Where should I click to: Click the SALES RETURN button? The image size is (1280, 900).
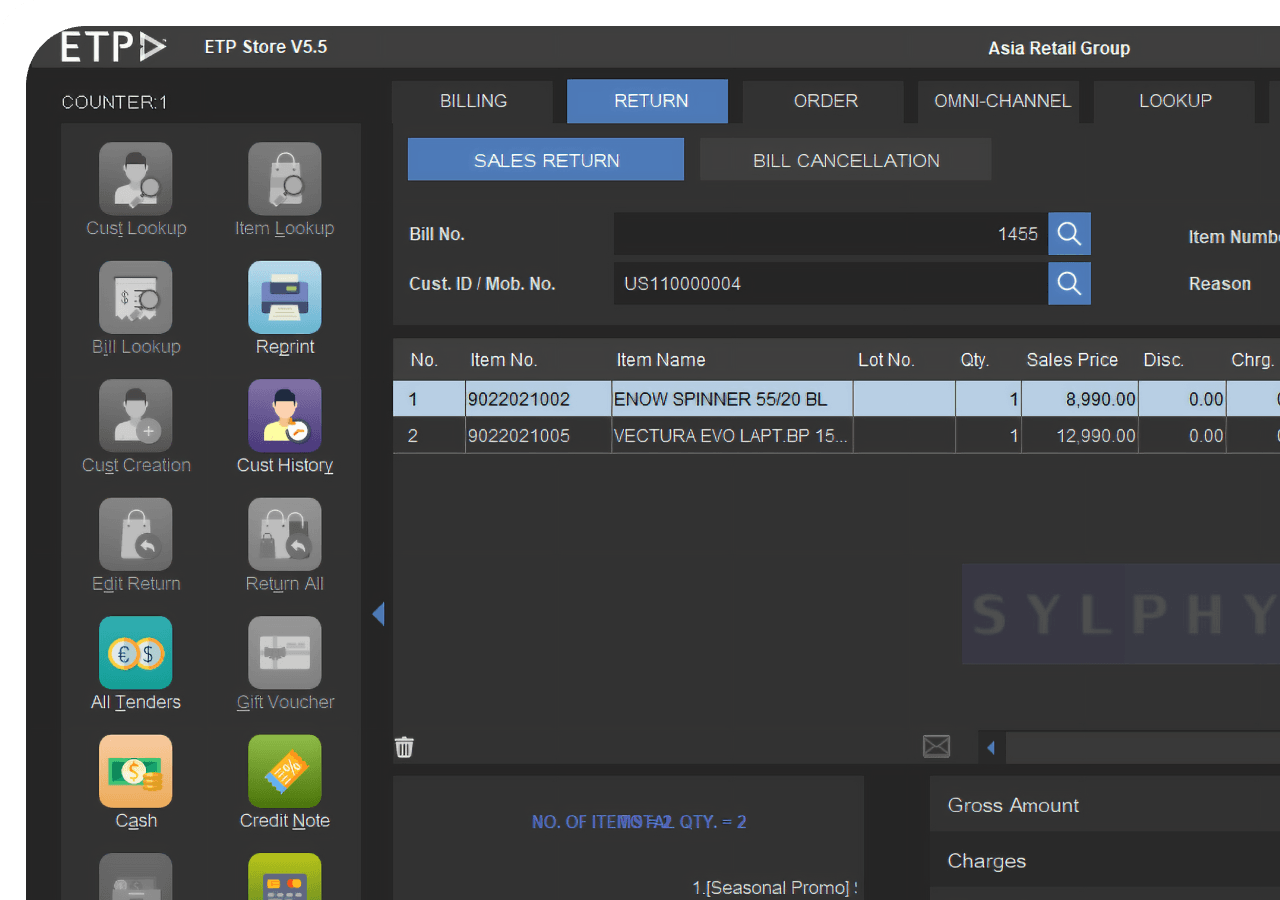546,160
